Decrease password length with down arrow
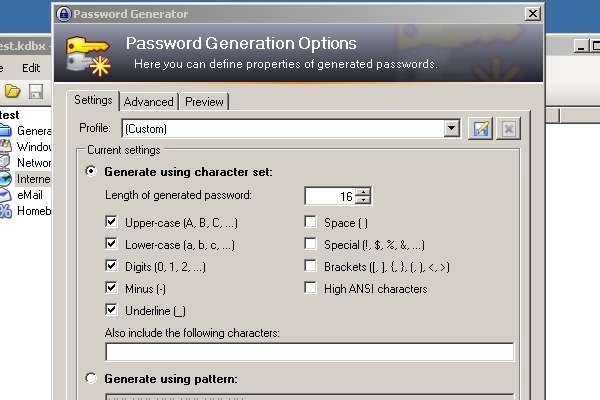 pyautogui.click(x=363, y=200)
